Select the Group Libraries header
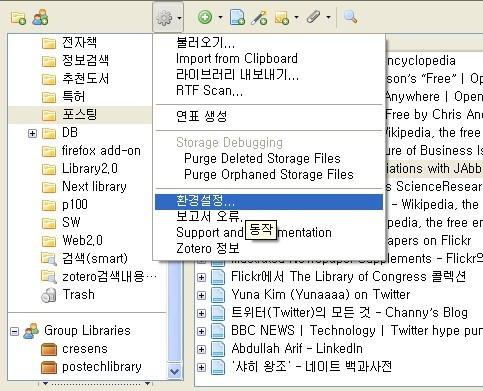Image resolution: width=483 pixels, height=391 pixels. coord(87,330)
